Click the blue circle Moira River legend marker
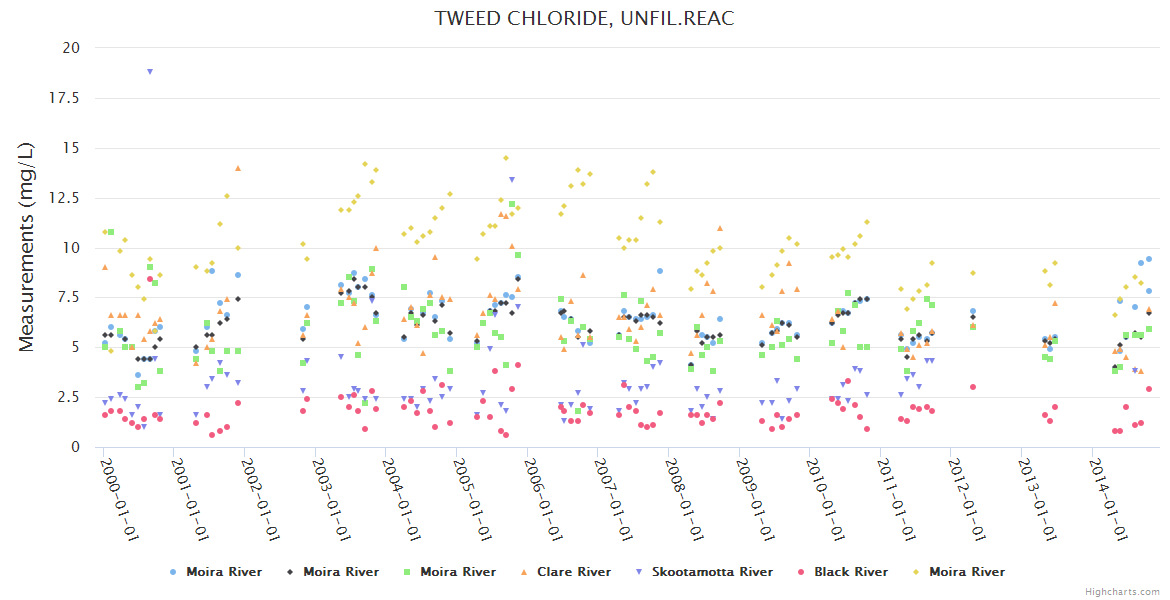1170x600 pixels. point(173,572)
